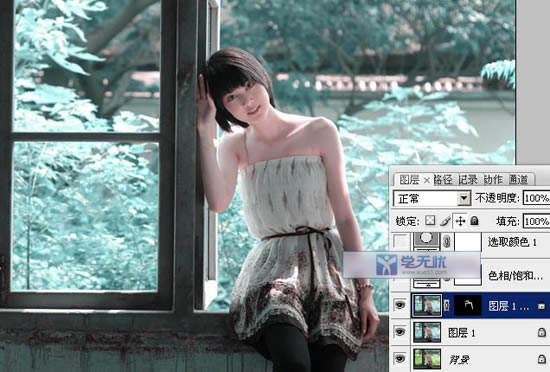Click the 选取颜色 1 adjustment icon thumbnail
The width and height of the screenshot is (550, 372).
click(x=427, y=241)
